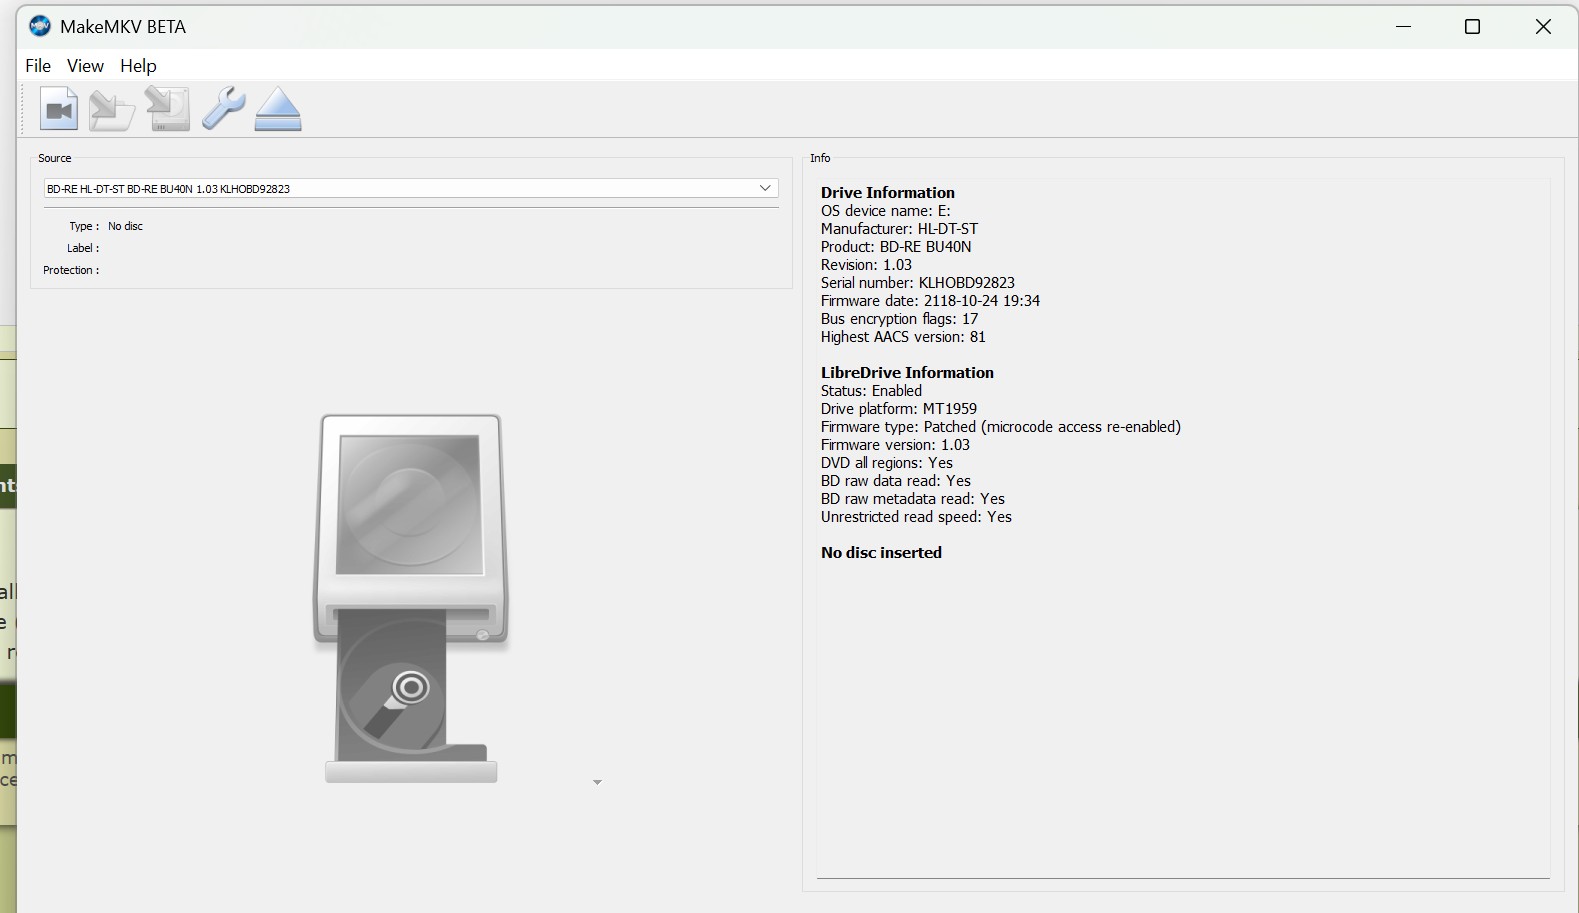The image size is (1579, 913).
Task: Click the Open files camera icon
Action: (59, 109)
